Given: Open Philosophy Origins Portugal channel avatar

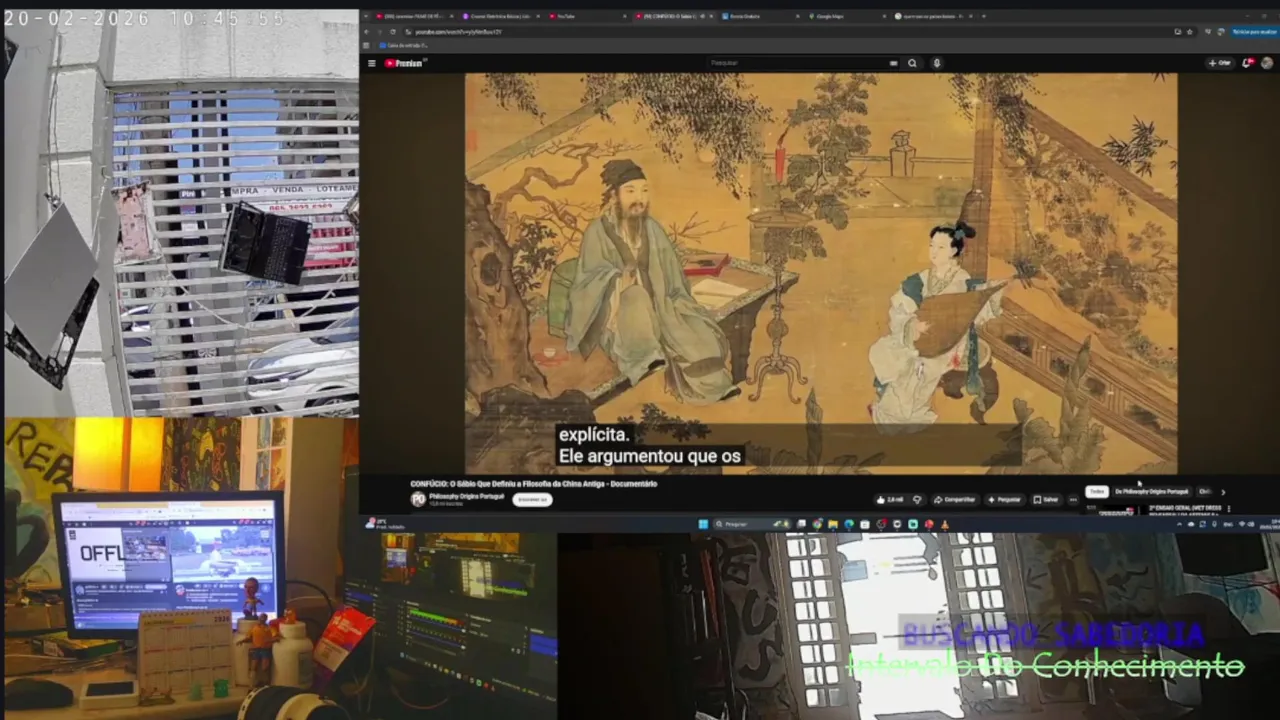Looking at the screenshot, I should pos(418,499).
